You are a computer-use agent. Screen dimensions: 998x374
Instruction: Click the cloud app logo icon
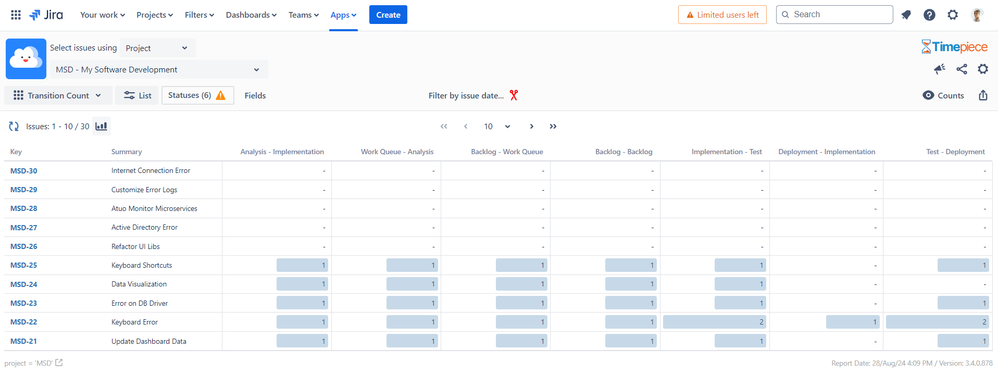coord(26,59)
